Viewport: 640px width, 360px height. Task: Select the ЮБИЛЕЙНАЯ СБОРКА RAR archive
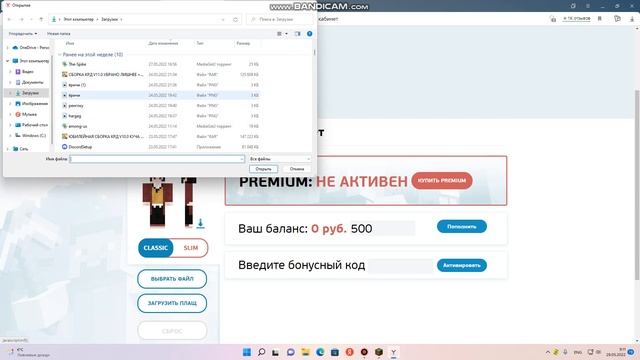(160, 136)
